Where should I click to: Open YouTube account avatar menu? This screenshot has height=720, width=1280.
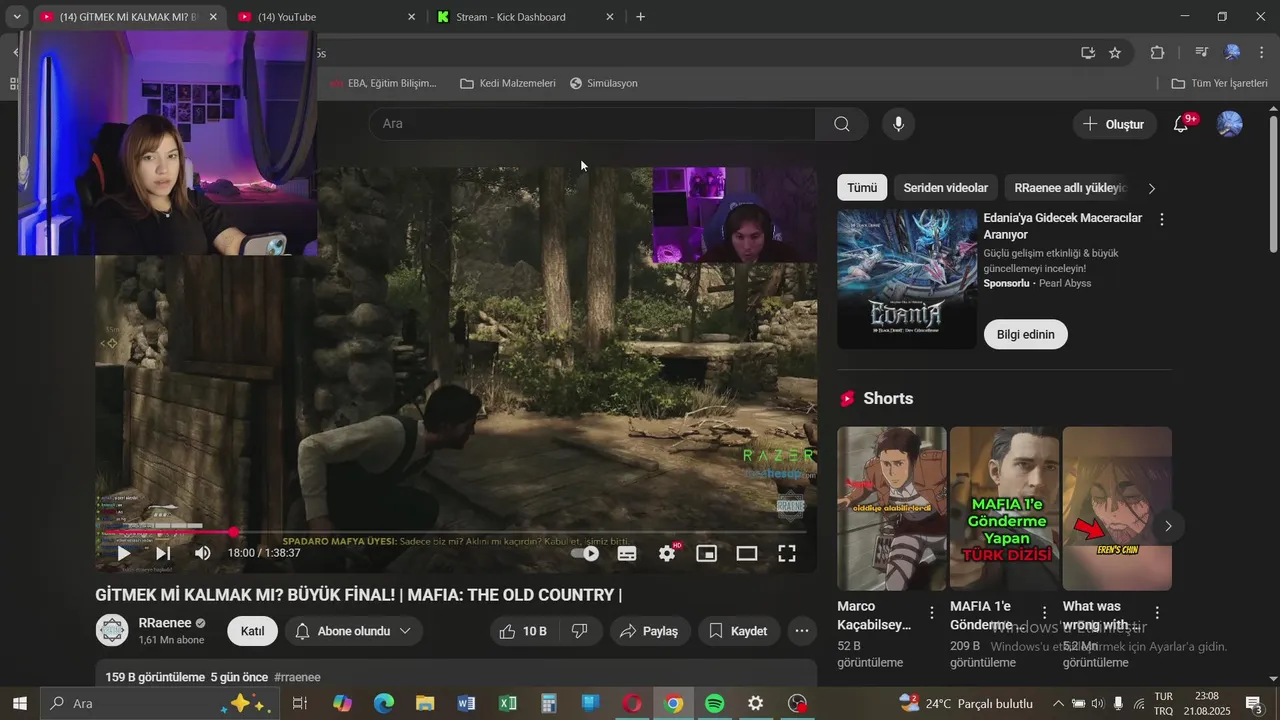click(1230, 124)
